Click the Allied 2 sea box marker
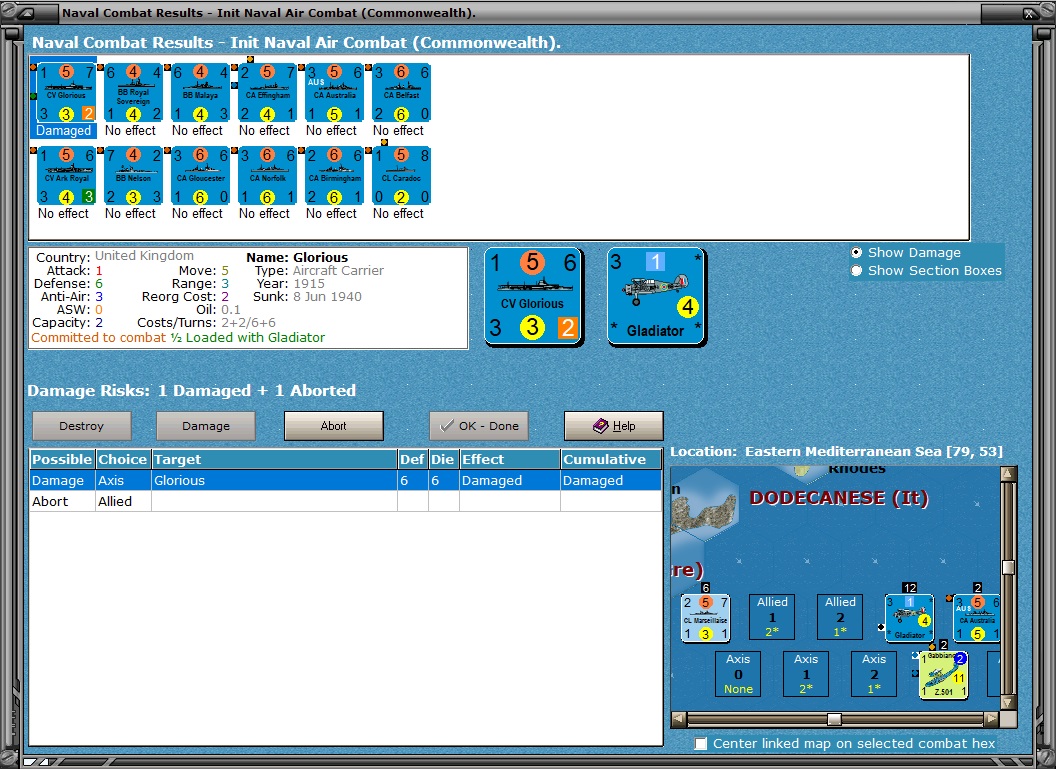Screen dimensions: 1056x769 [840, 617]
